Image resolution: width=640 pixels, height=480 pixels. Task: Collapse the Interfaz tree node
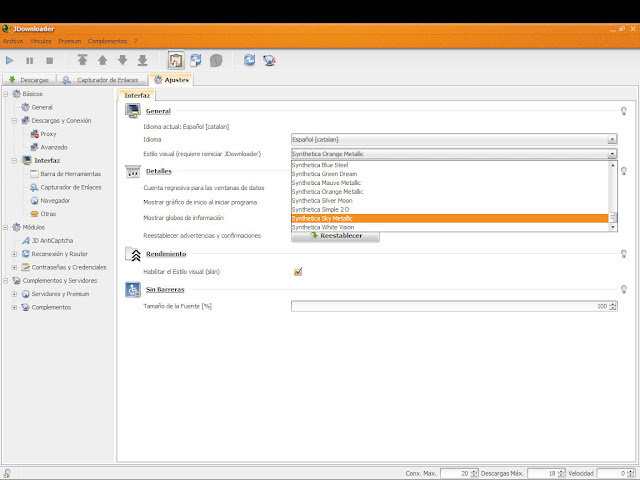14,161
